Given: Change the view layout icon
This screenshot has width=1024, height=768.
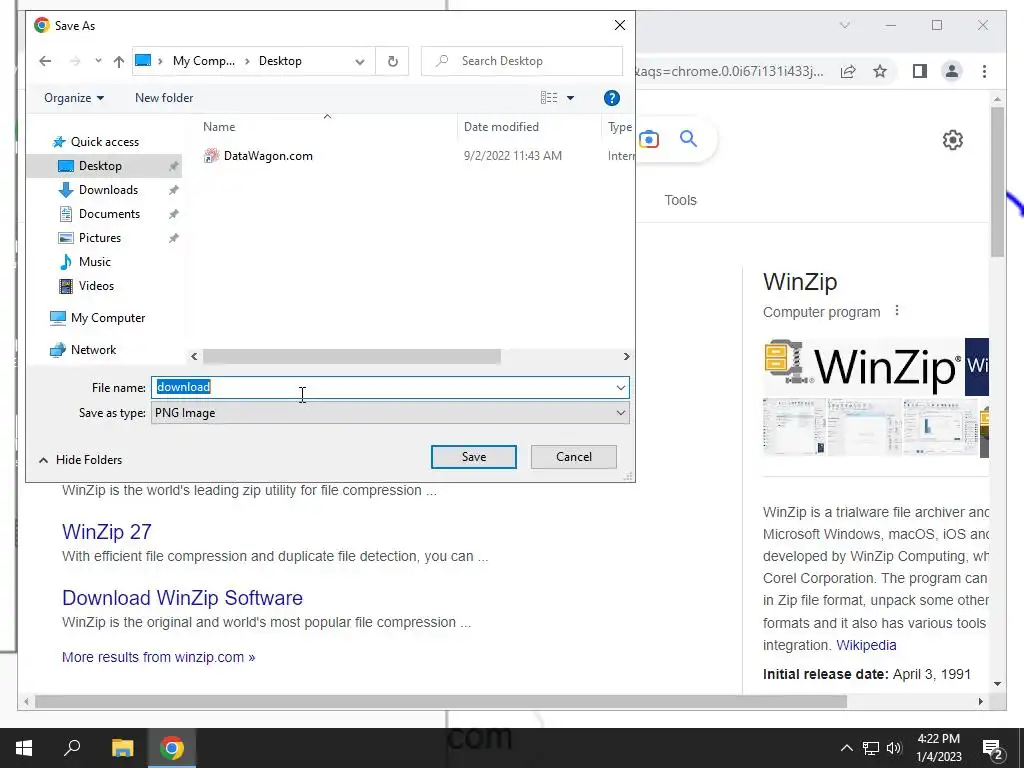Looking at the screenshot, I should point(549,98).
